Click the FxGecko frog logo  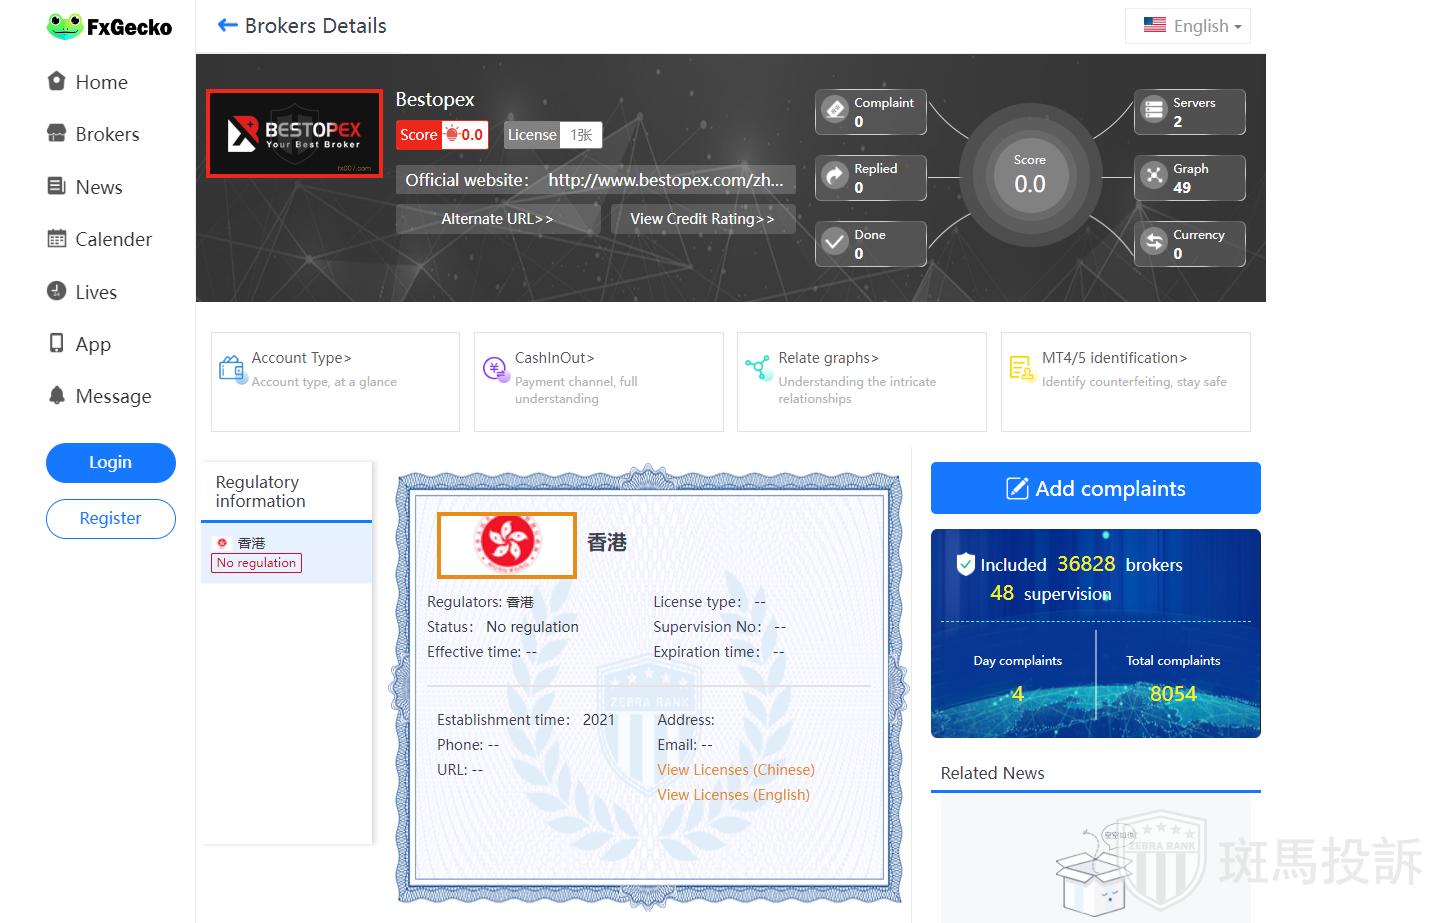65,27
